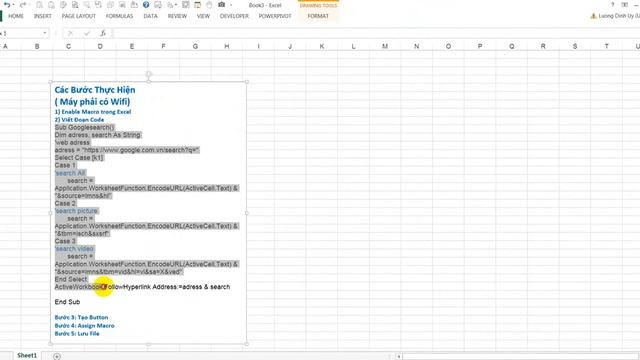Open the Undo history dropdown arrow
This screenshot has width=640, height=360.
[13, 5]
